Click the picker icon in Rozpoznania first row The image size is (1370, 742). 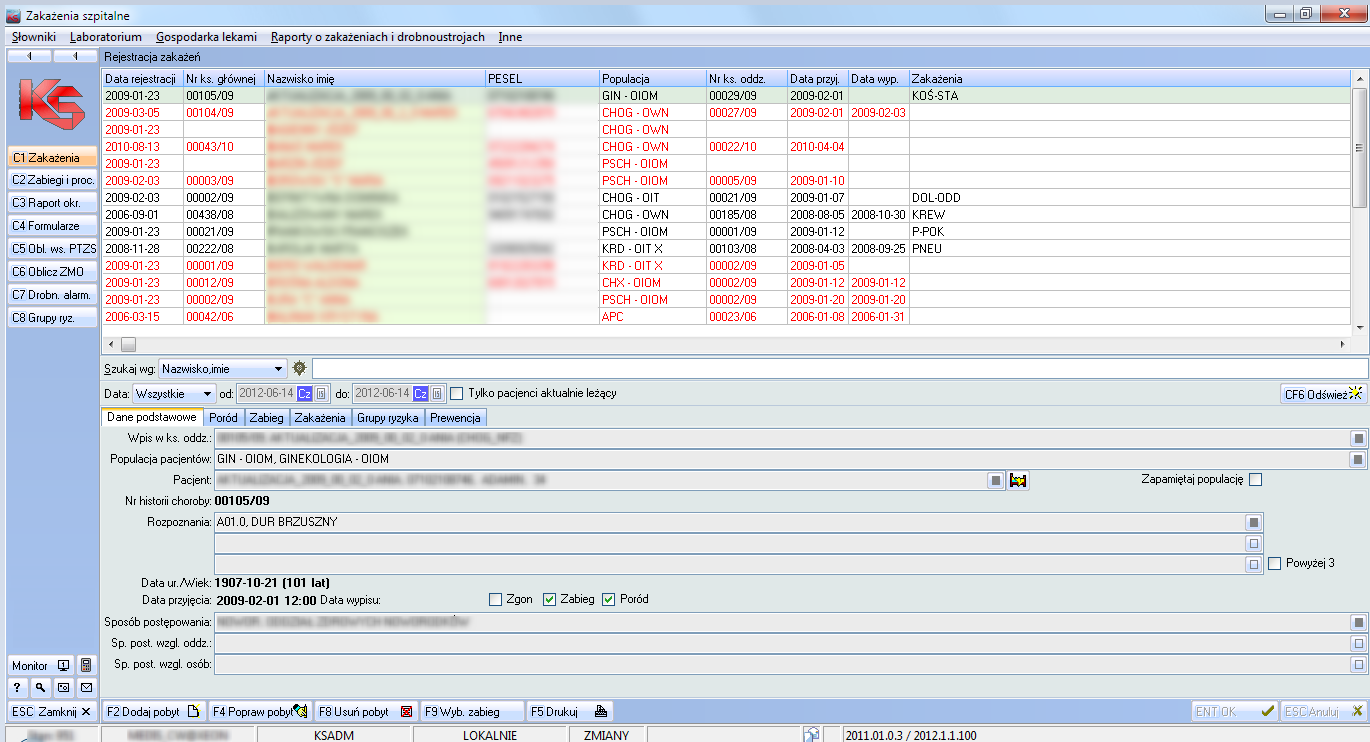point(1252,522)
